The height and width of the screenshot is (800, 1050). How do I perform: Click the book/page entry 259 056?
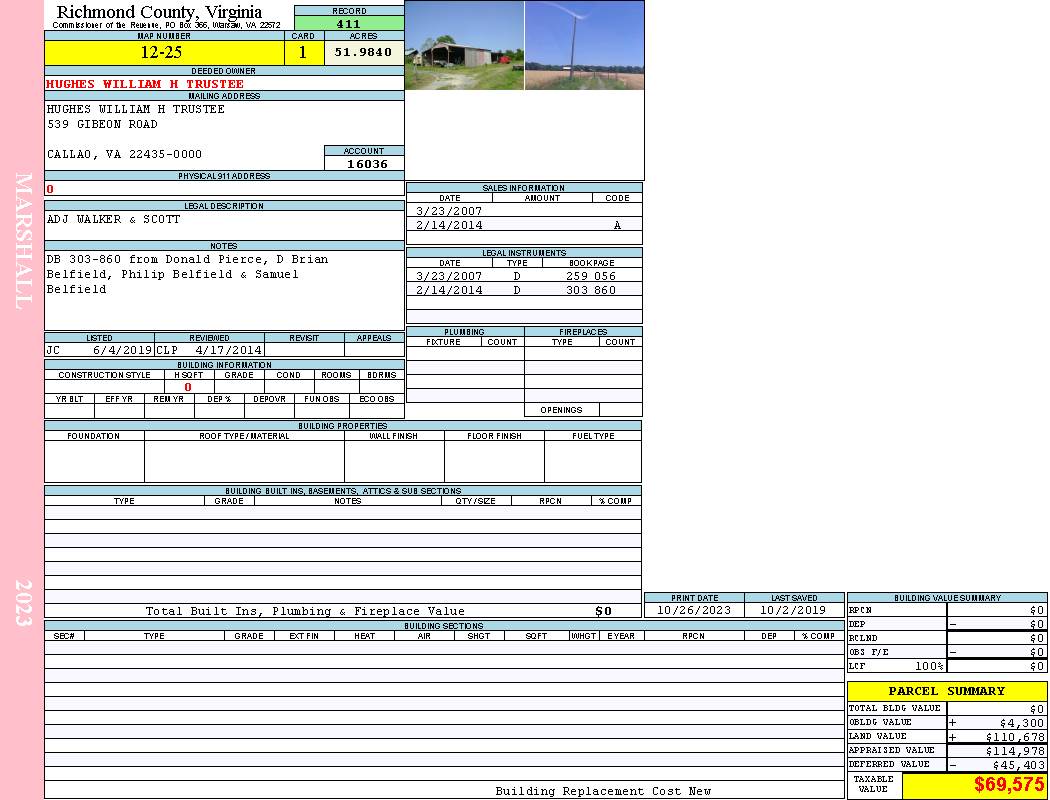click(590, 276)
